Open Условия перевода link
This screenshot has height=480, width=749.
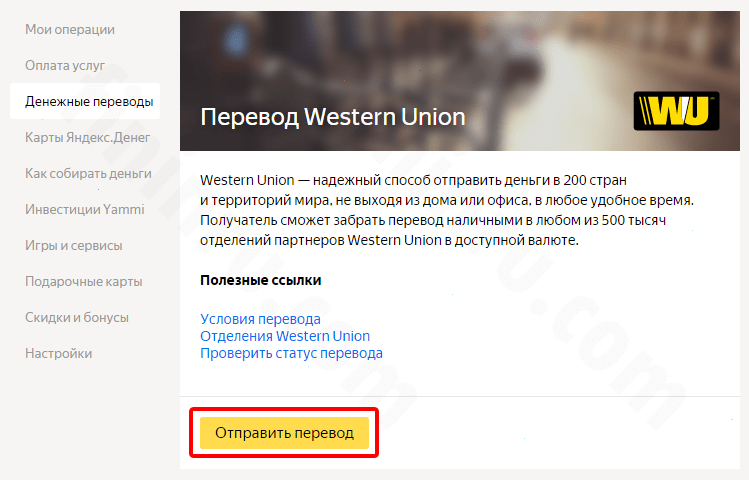pos(260,319)
